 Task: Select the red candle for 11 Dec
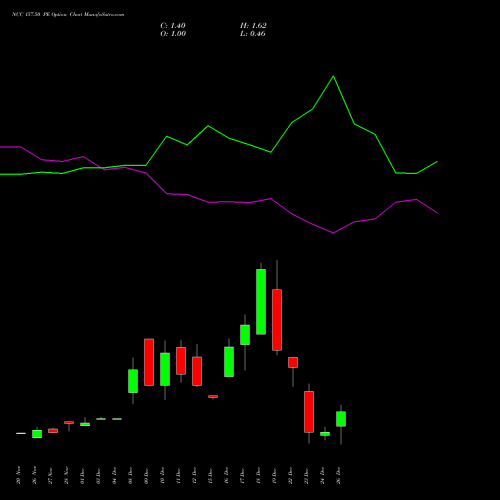click(181, 361)
